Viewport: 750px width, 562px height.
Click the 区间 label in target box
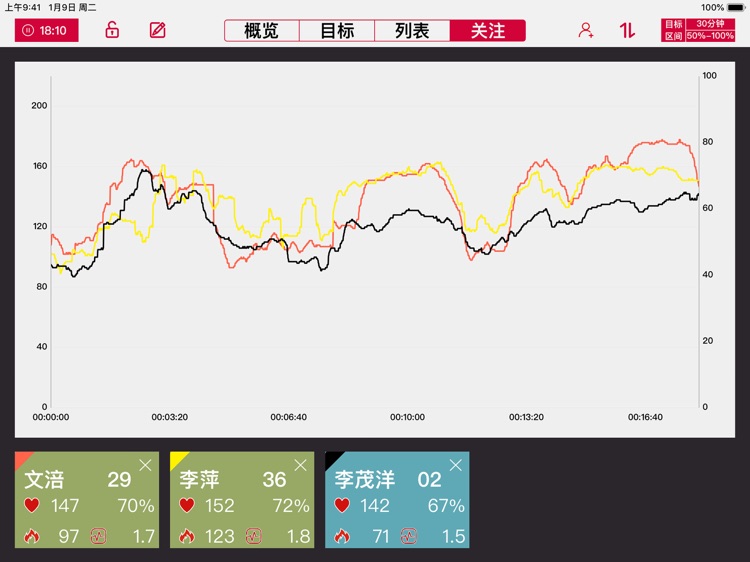point(673,36)
